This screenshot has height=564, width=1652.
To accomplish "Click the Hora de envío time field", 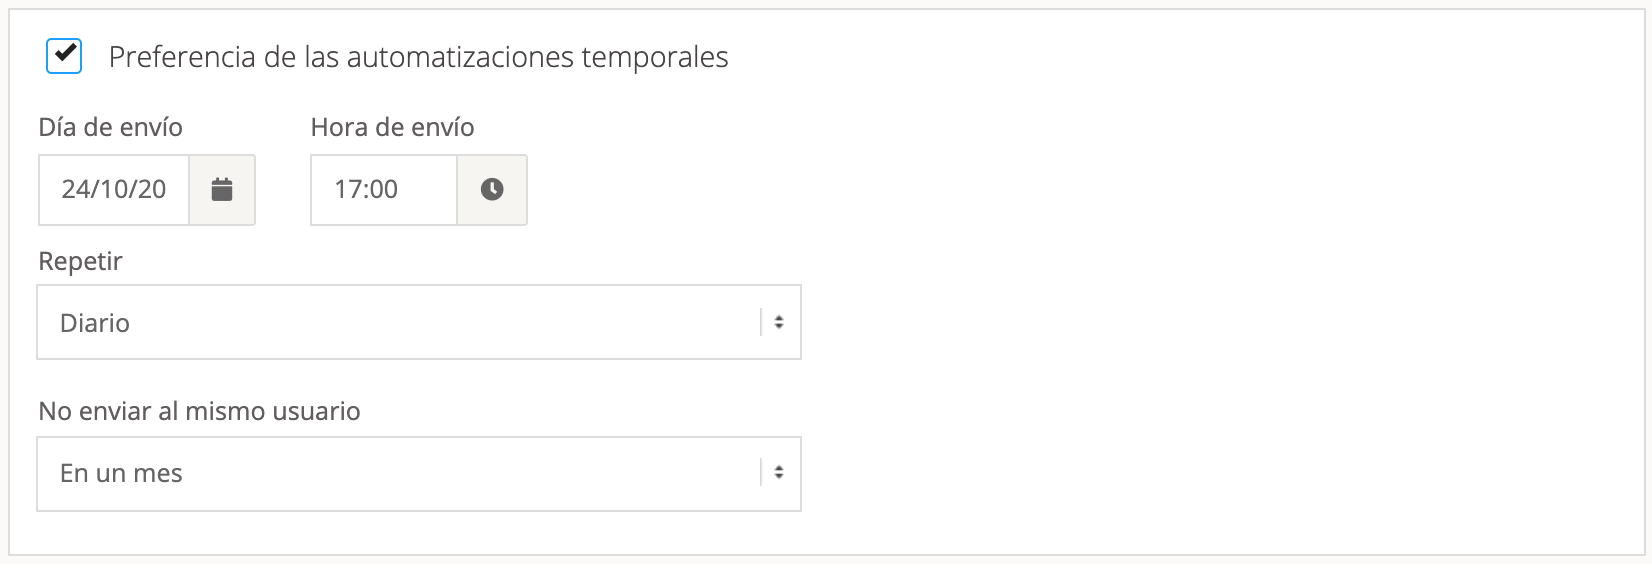I will 384,189.
